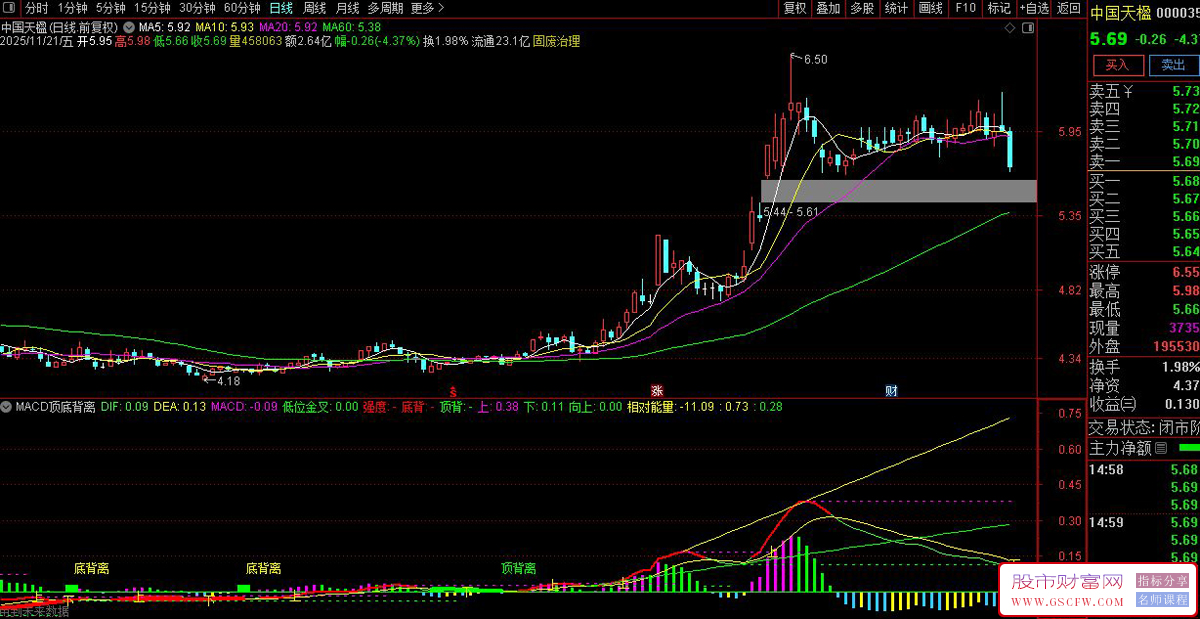Switch to 日线 daily chart
1200x619 pixels.
(x=281, y=8)
